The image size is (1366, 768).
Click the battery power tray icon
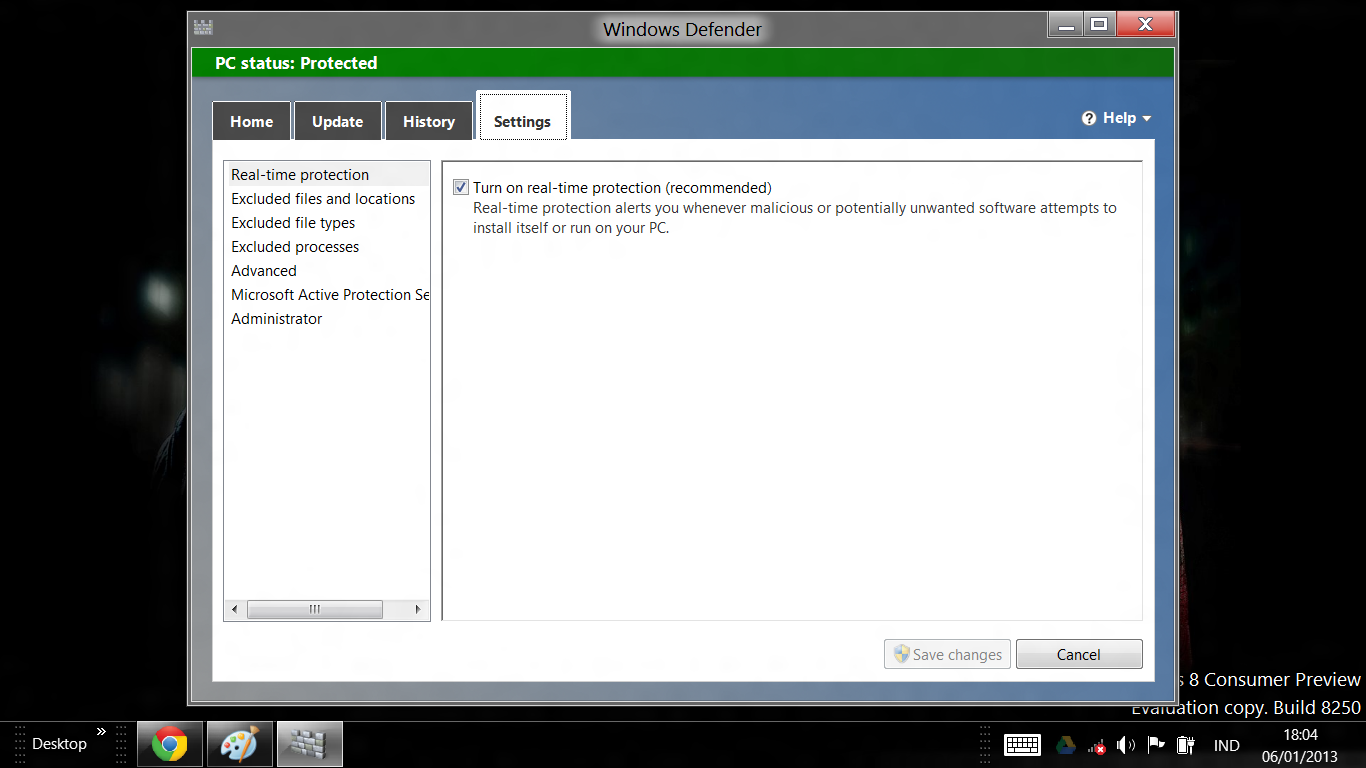click(x=1186, y=745)
